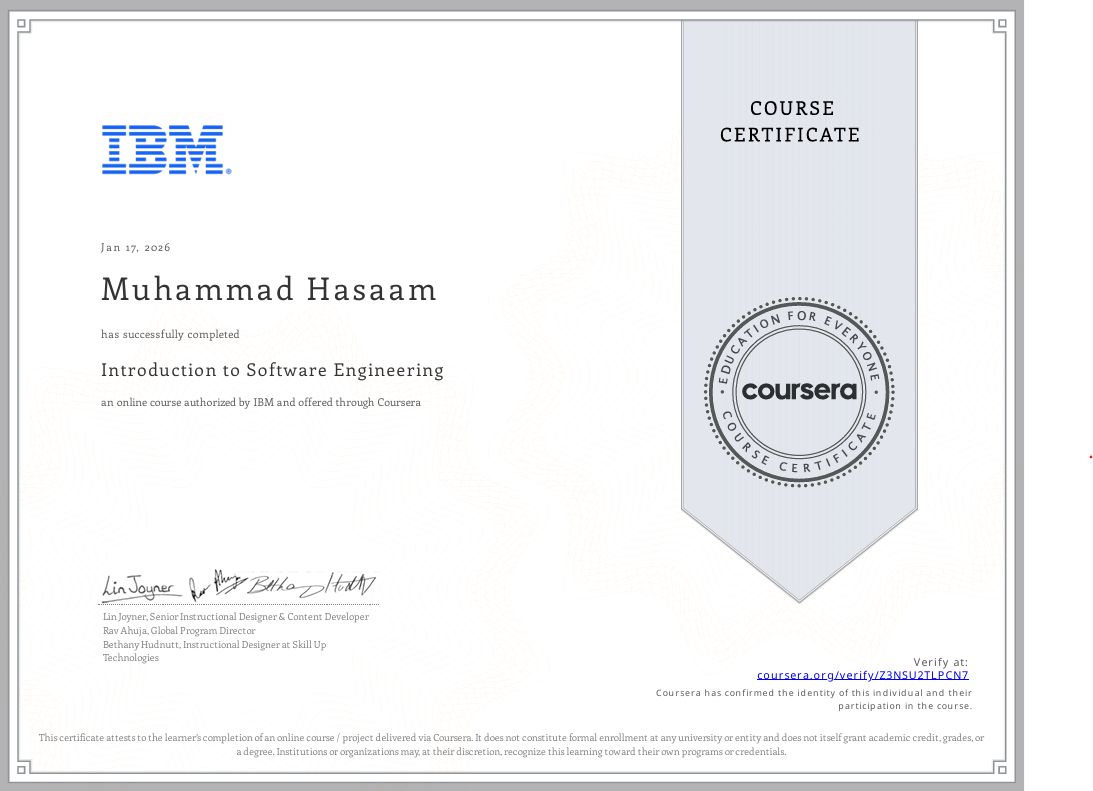
Task: Click 'Lin Joyner, Senior Instructional Designer' line
Action: pyautogui.click(x=236, y=617)
